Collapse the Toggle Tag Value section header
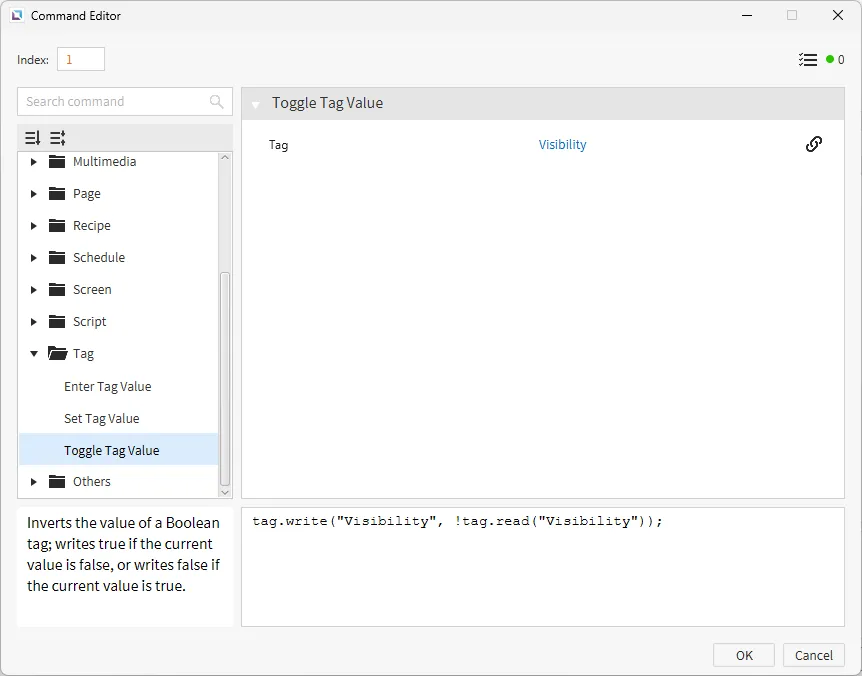 256,104
